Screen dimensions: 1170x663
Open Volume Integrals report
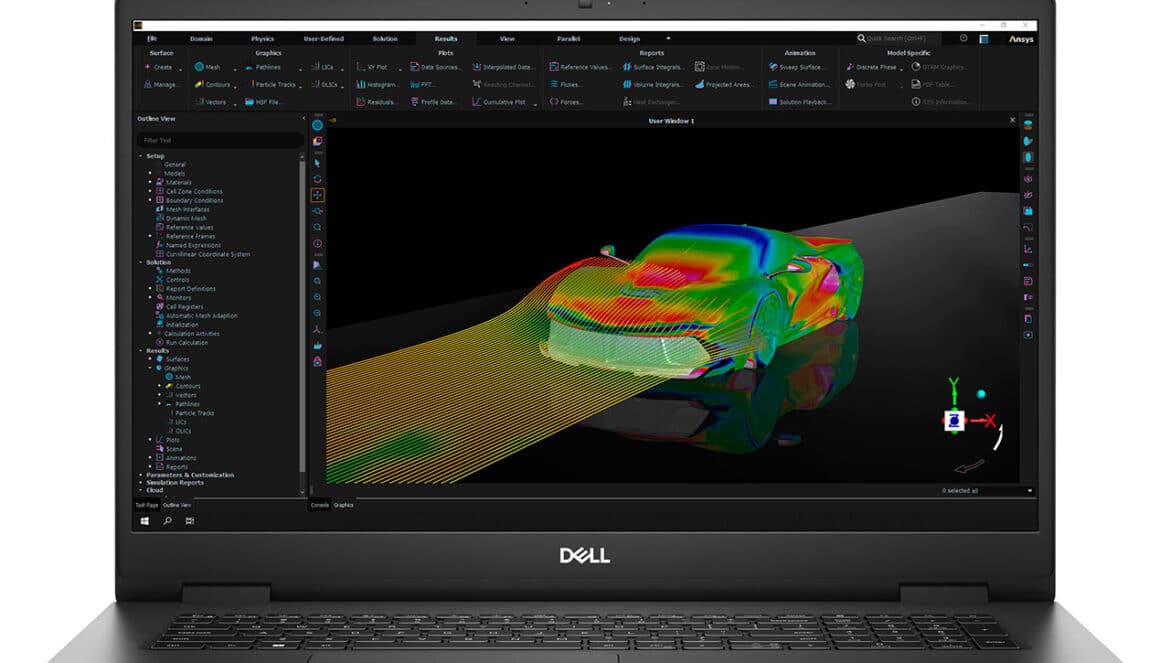tap(652, 84)
